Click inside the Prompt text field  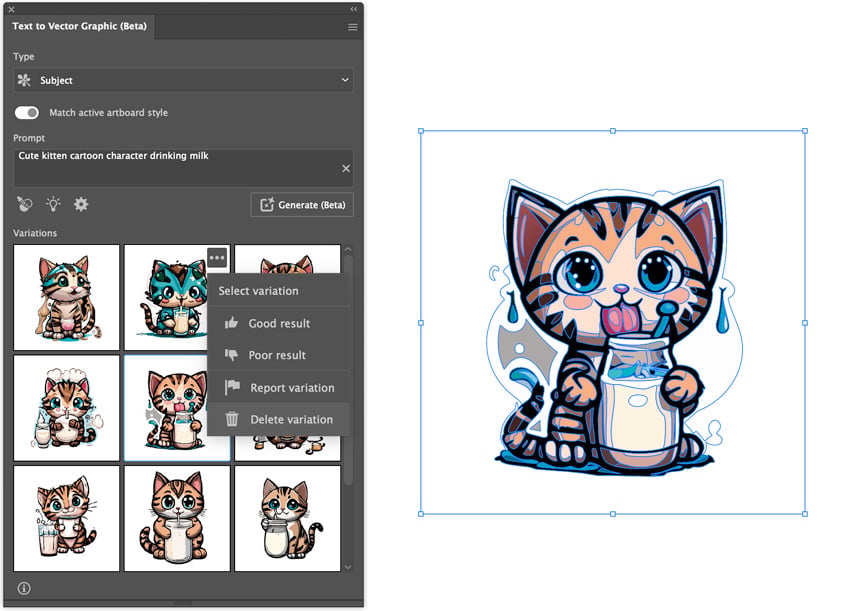click(183, 169)
